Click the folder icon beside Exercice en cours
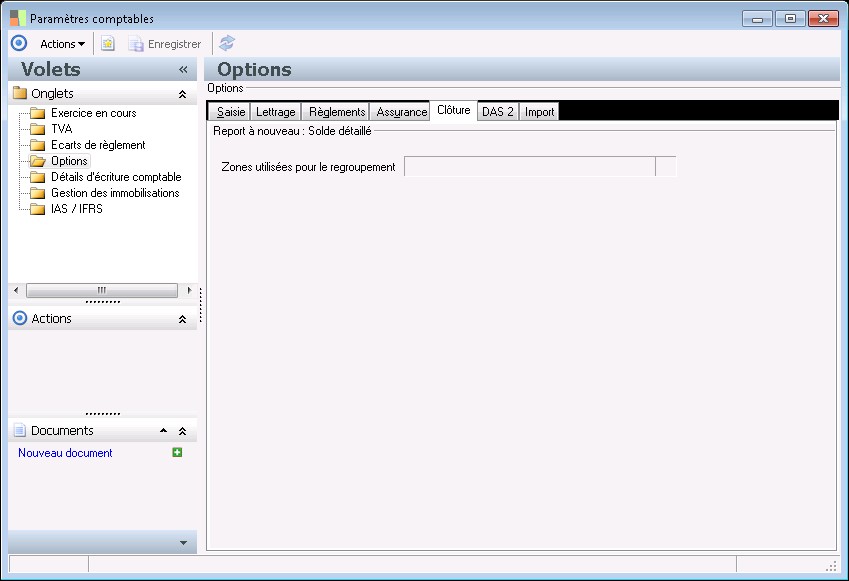Viewport: 849px width, 581px height. tap(37, 113)
